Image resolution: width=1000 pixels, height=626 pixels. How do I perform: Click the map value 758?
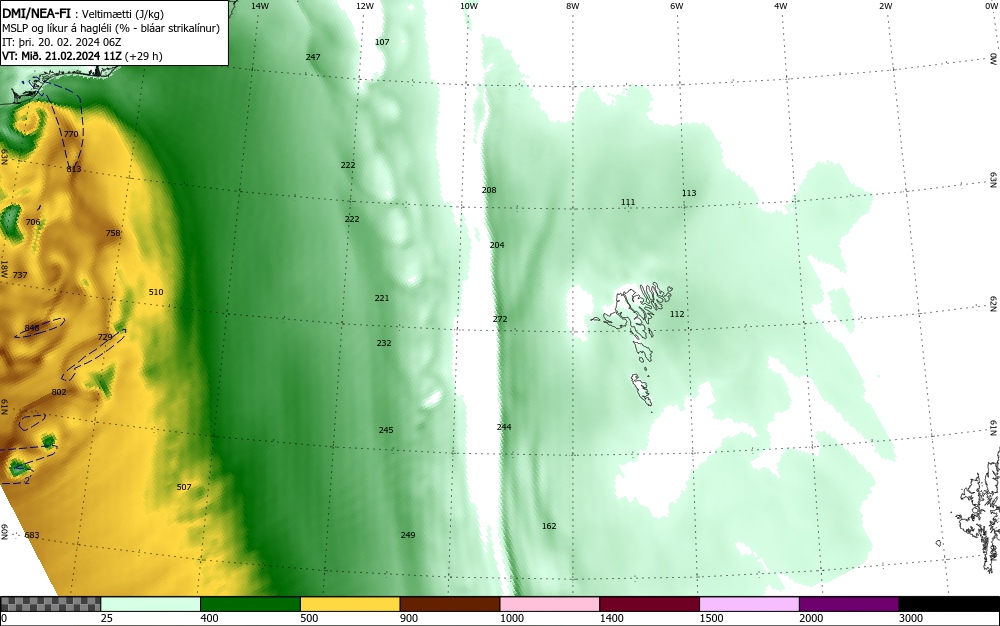[x=113, y=233]
